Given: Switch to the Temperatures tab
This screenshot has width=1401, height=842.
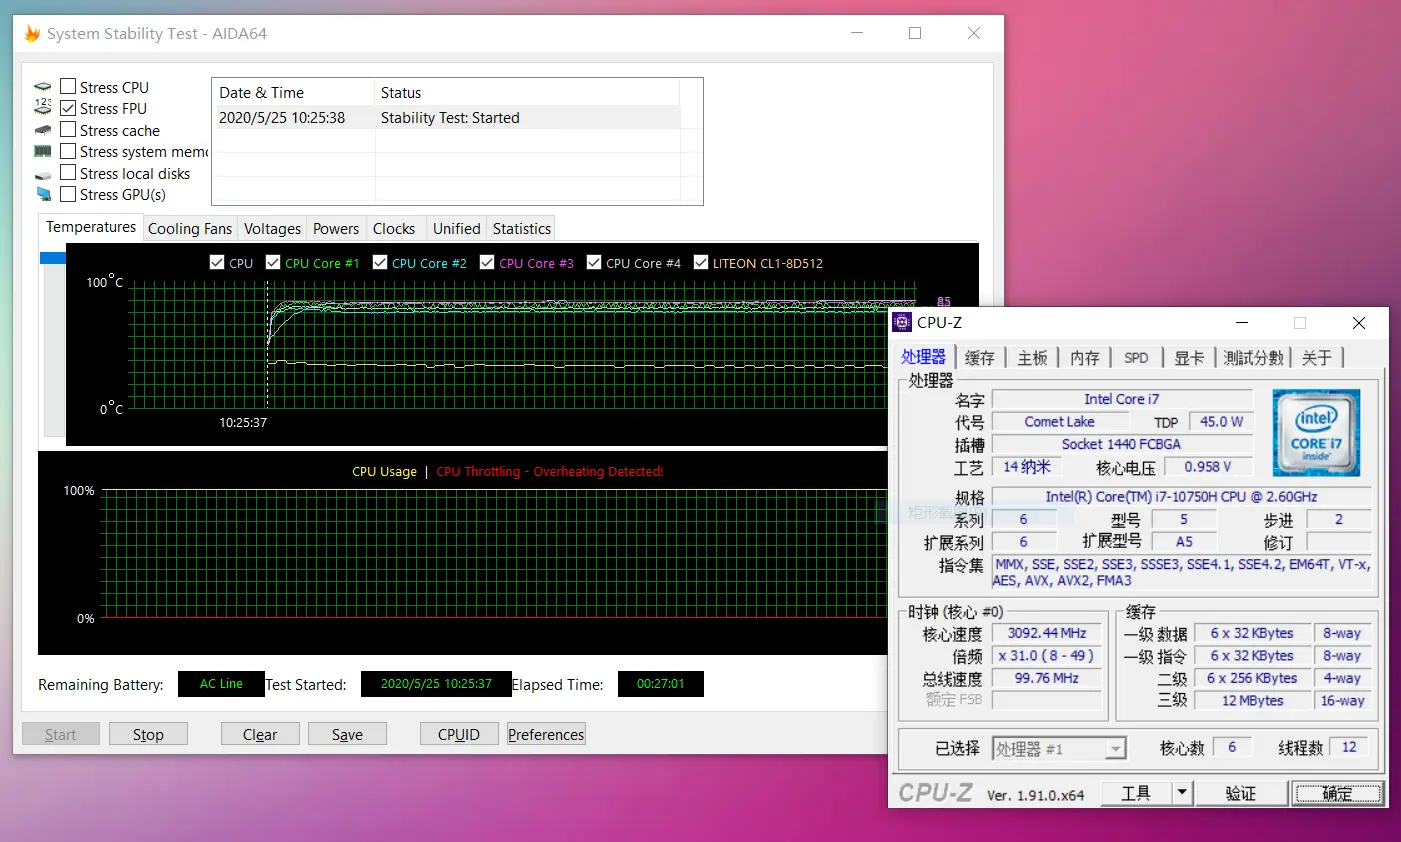Looking at the screenshot, I should tap(91, 227).
